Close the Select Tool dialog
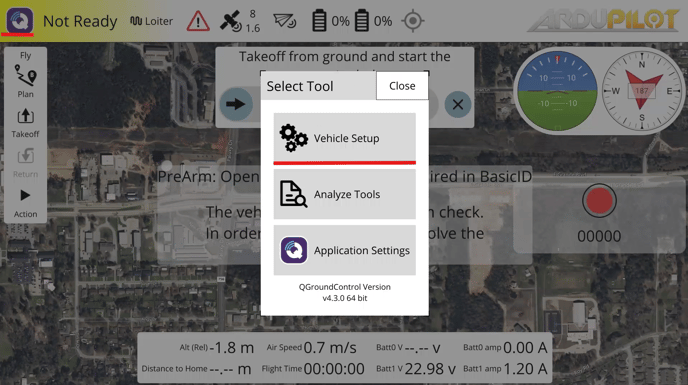 [402, 86]
